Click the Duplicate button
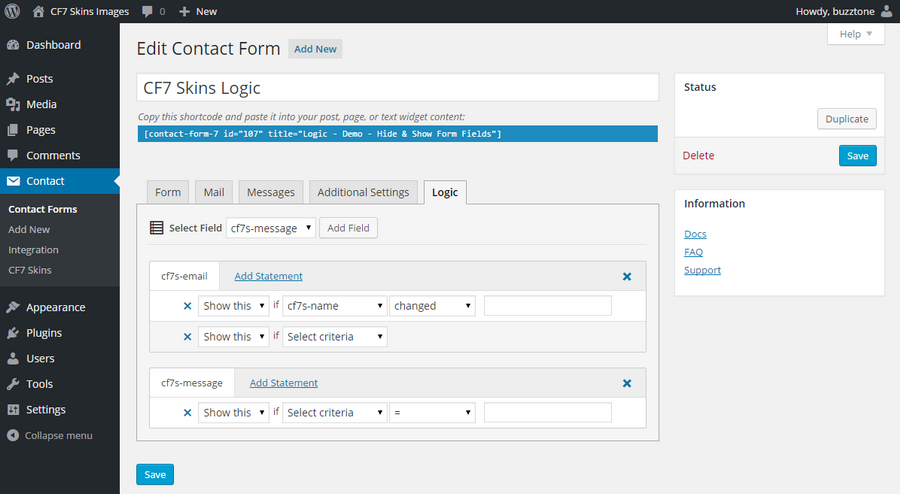The image size is (900, 494). pos(846,118)
